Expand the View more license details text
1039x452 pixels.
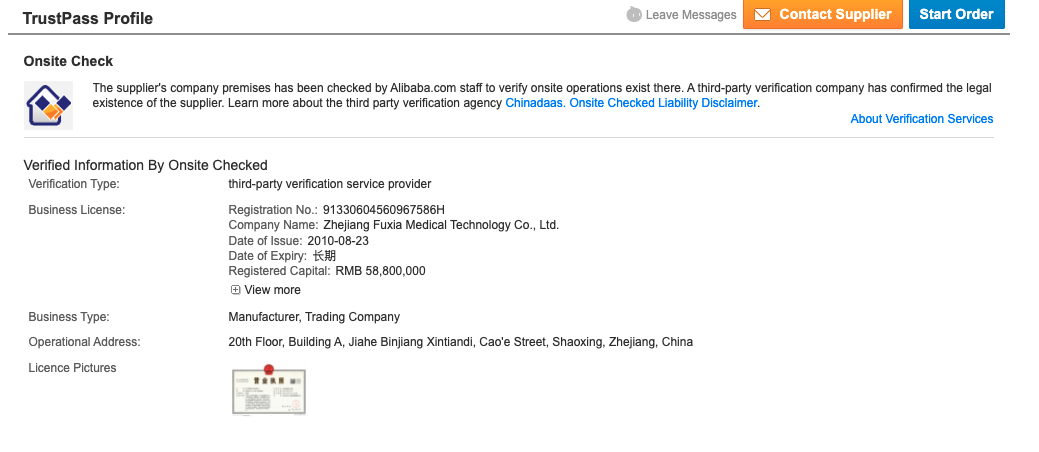[x=272, y=290]
